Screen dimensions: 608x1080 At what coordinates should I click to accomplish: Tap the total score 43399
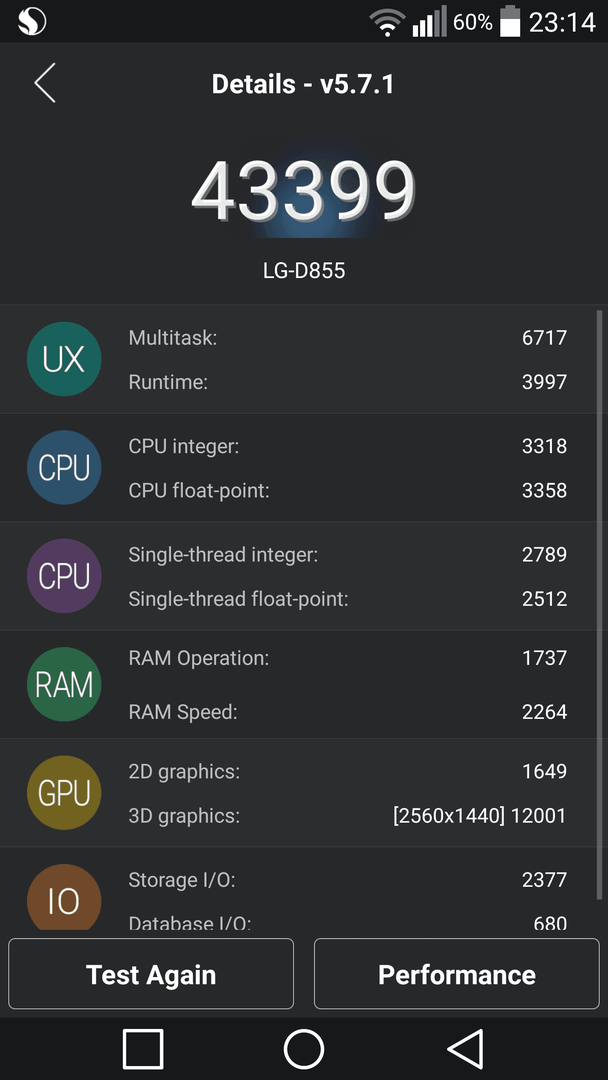(x=304, y=191)
